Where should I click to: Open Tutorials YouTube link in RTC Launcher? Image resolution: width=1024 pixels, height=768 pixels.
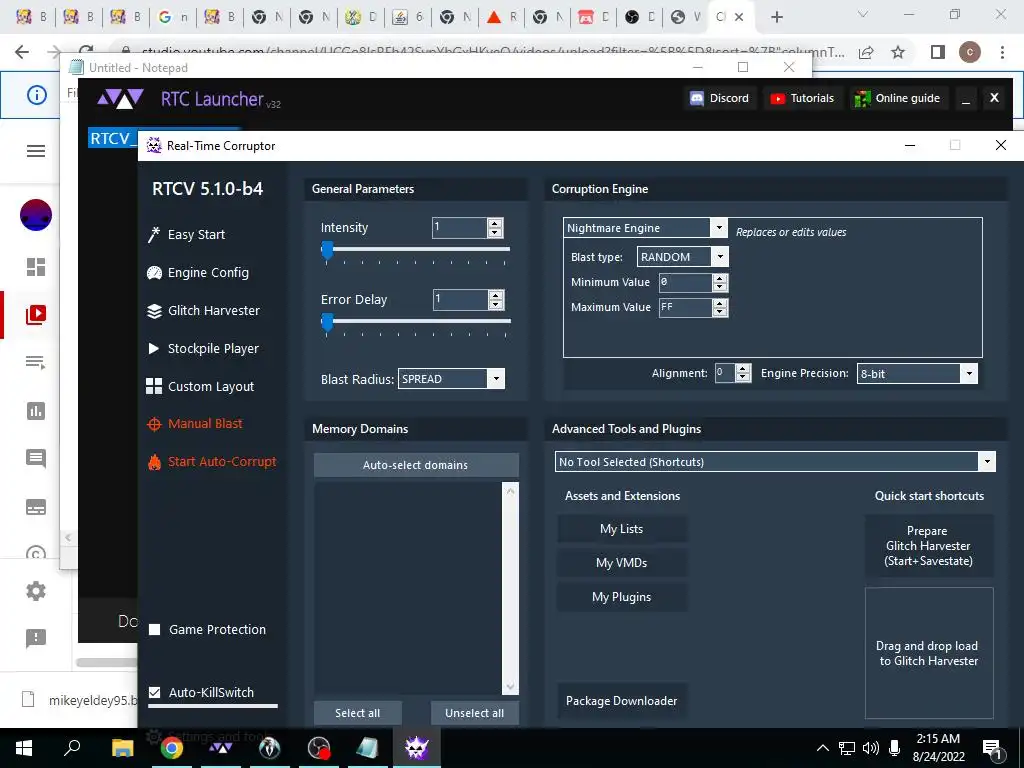coord(803,98)
